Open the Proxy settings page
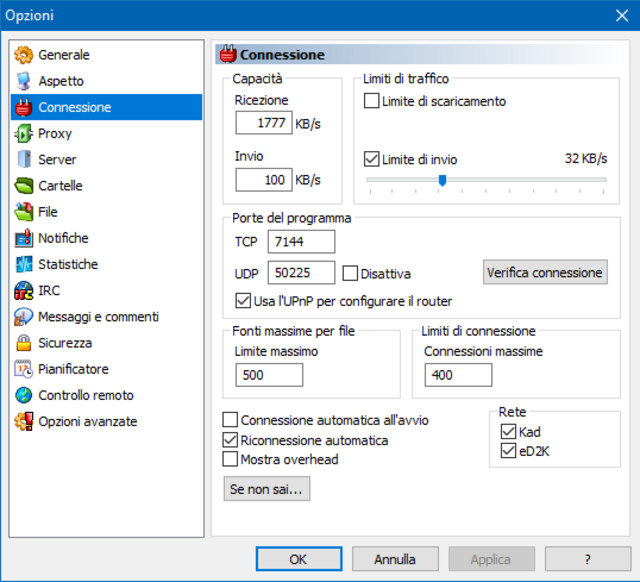640x582 pixels. pos(106,133)
